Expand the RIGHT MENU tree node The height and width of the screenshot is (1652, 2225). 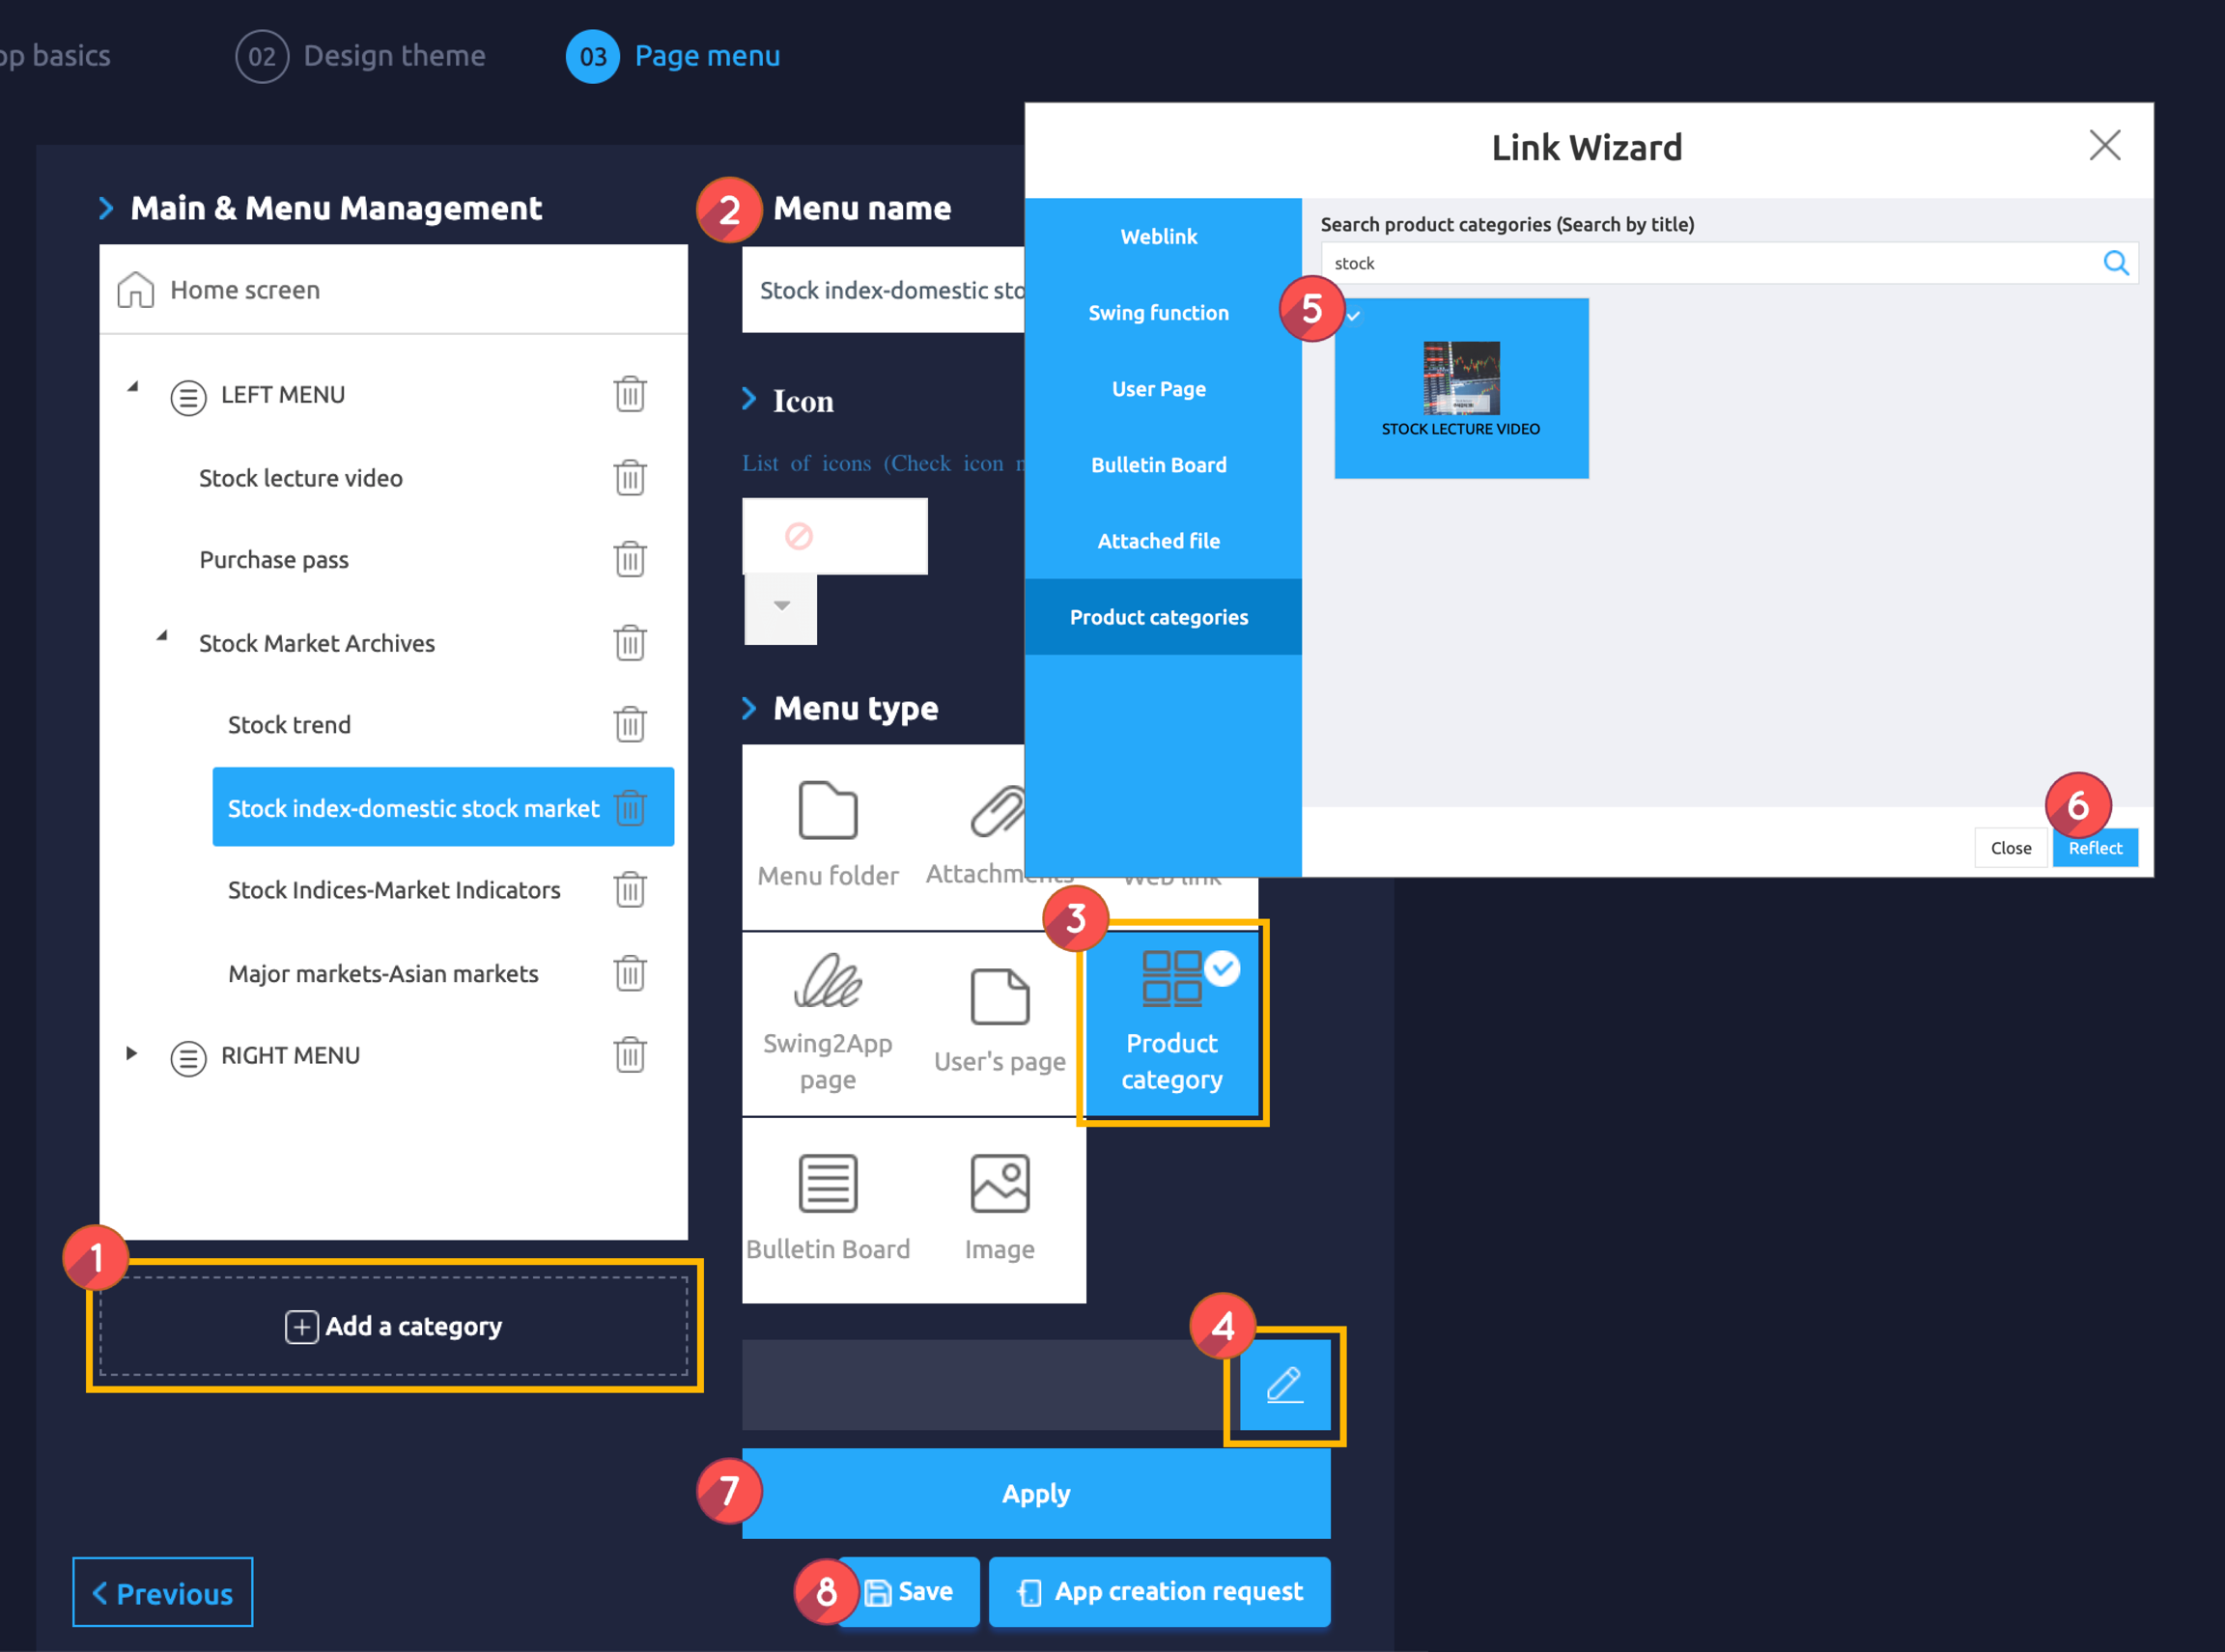click(131, 1054)
